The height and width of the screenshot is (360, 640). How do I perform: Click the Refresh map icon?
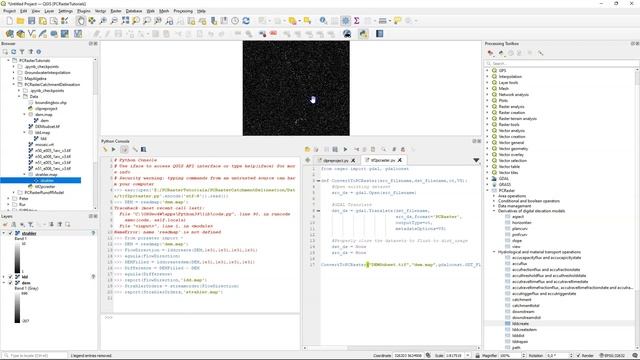(246, 21)
